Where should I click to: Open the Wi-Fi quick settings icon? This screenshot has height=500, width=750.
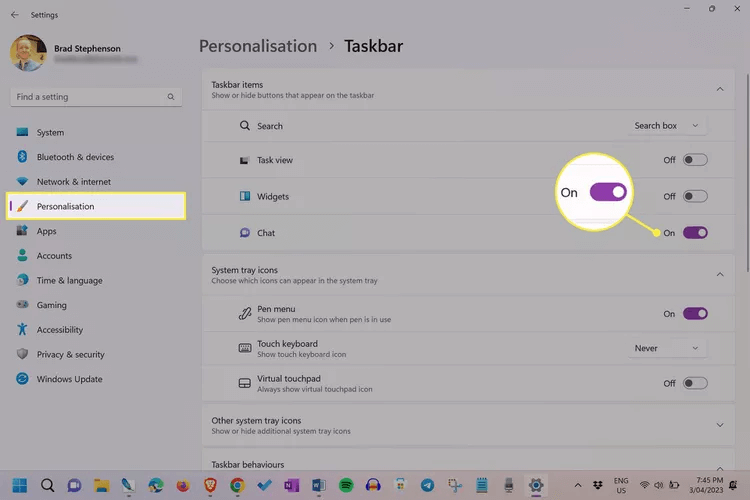644,485
